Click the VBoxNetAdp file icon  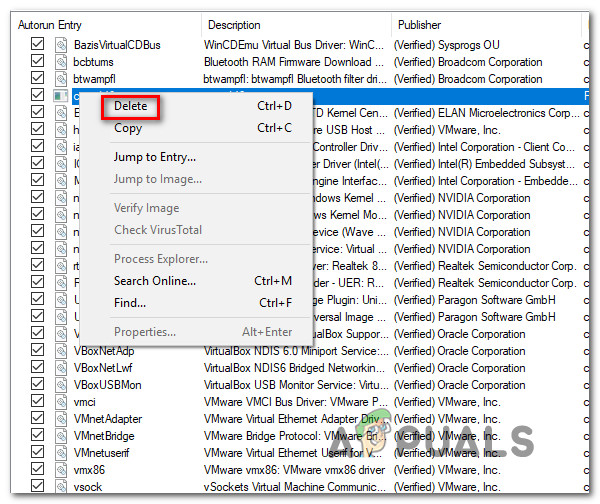pyautogui.click(x=61, y=351)
